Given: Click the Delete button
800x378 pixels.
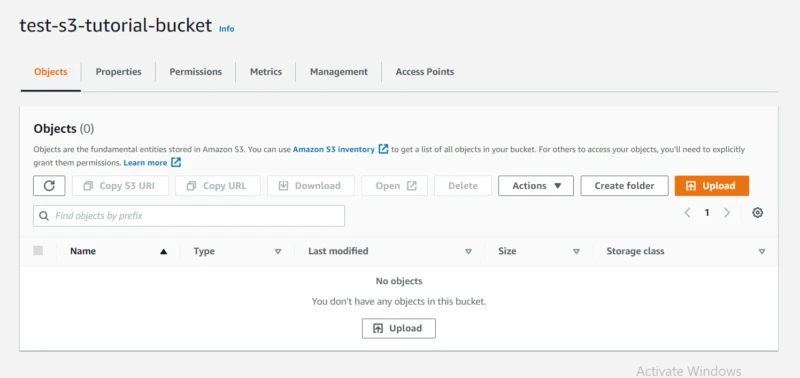Looking at the screenshot, I should [463, 186].
